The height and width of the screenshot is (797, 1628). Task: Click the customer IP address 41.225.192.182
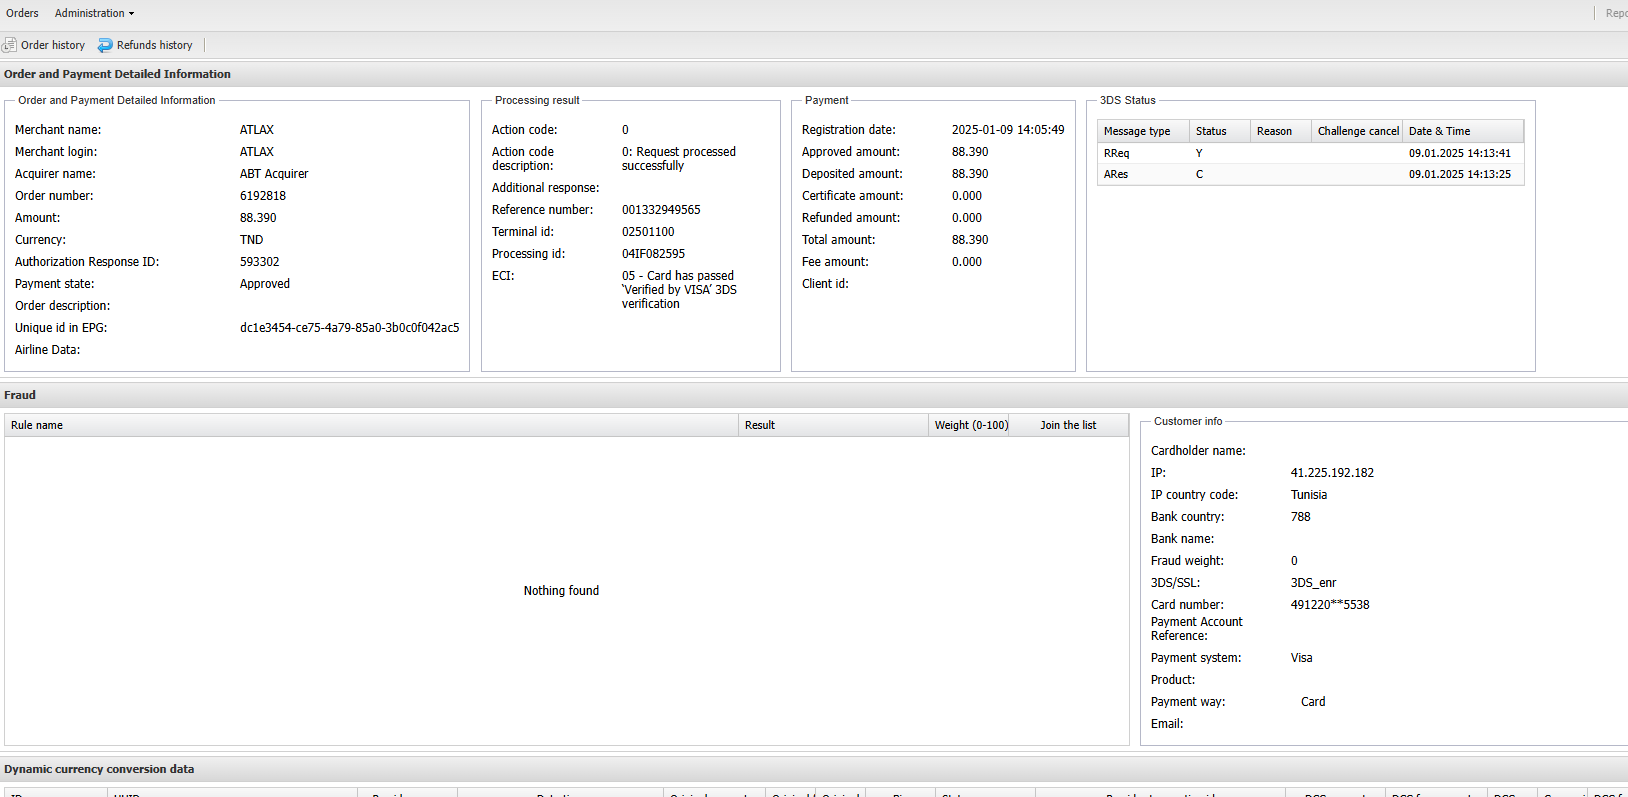click(1332, 473)
